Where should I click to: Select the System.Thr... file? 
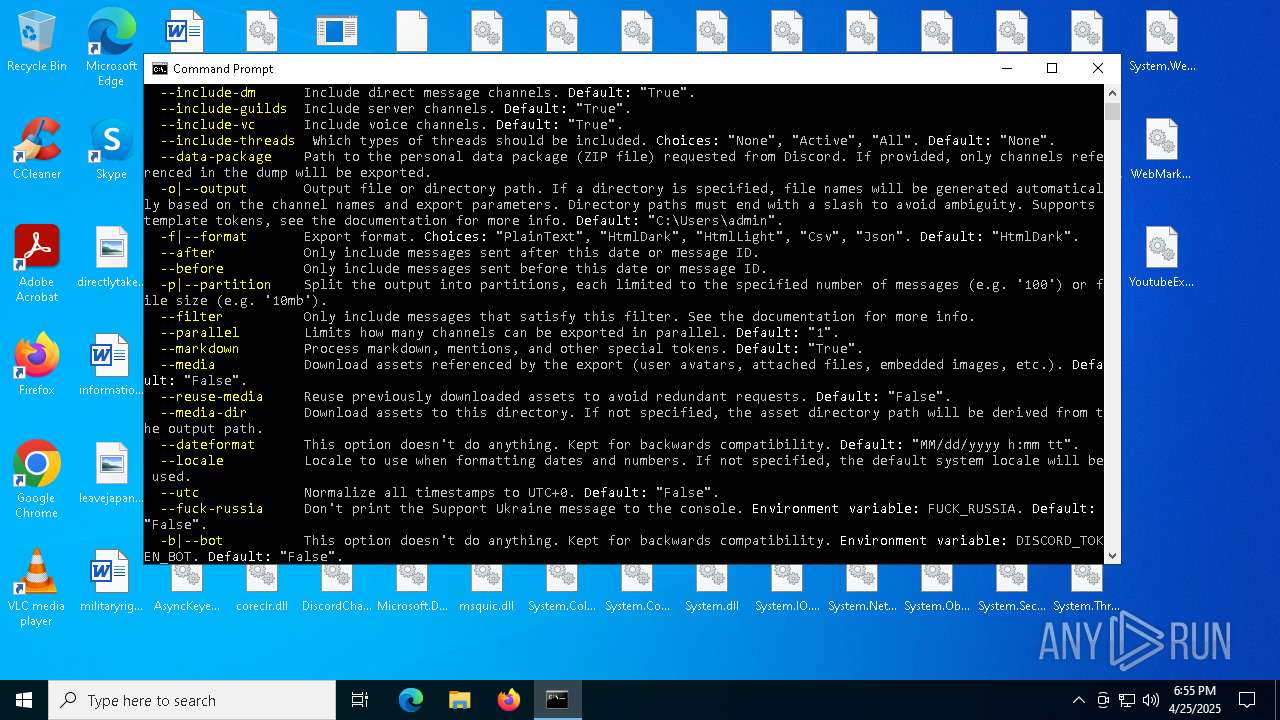point(1087,590)
